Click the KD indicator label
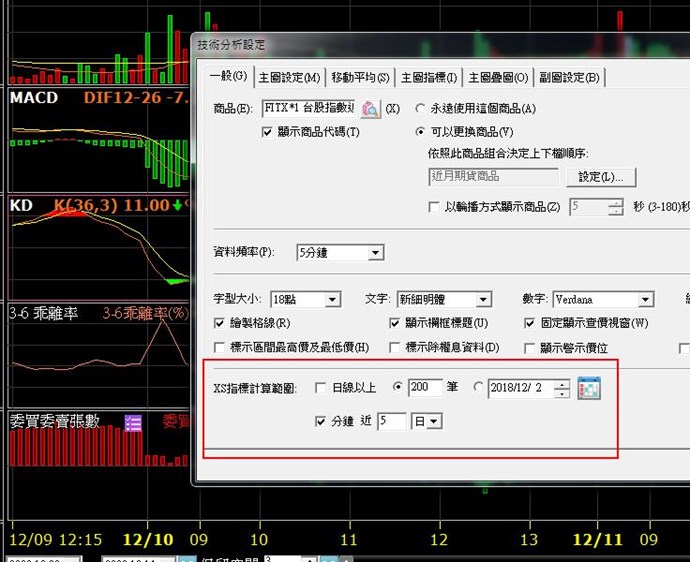The image size is (690, 562). tap(21, 204)
